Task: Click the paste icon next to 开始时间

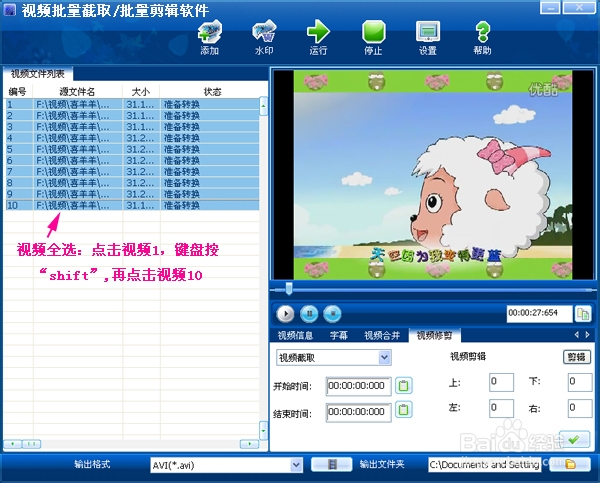Action: tap(403, 385)
